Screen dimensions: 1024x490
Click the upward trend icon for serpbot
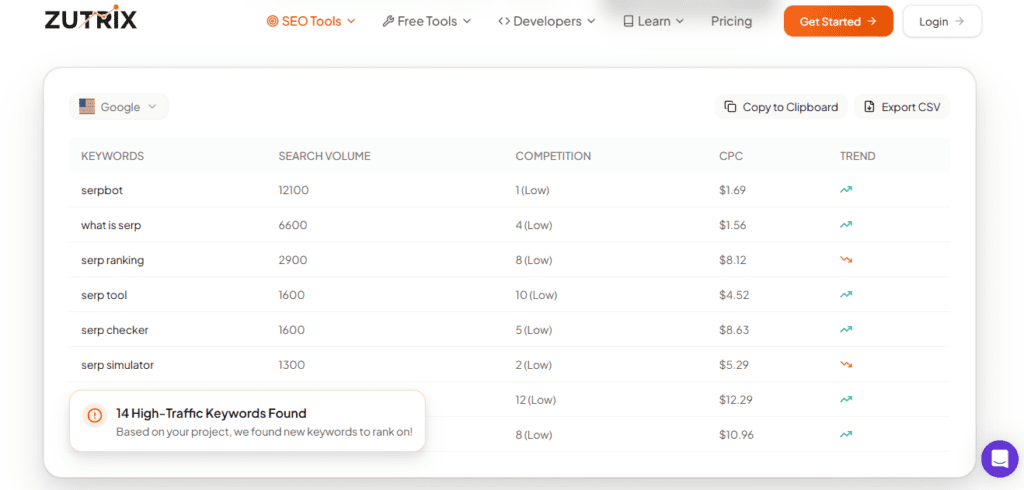click(x=846, y=190)
